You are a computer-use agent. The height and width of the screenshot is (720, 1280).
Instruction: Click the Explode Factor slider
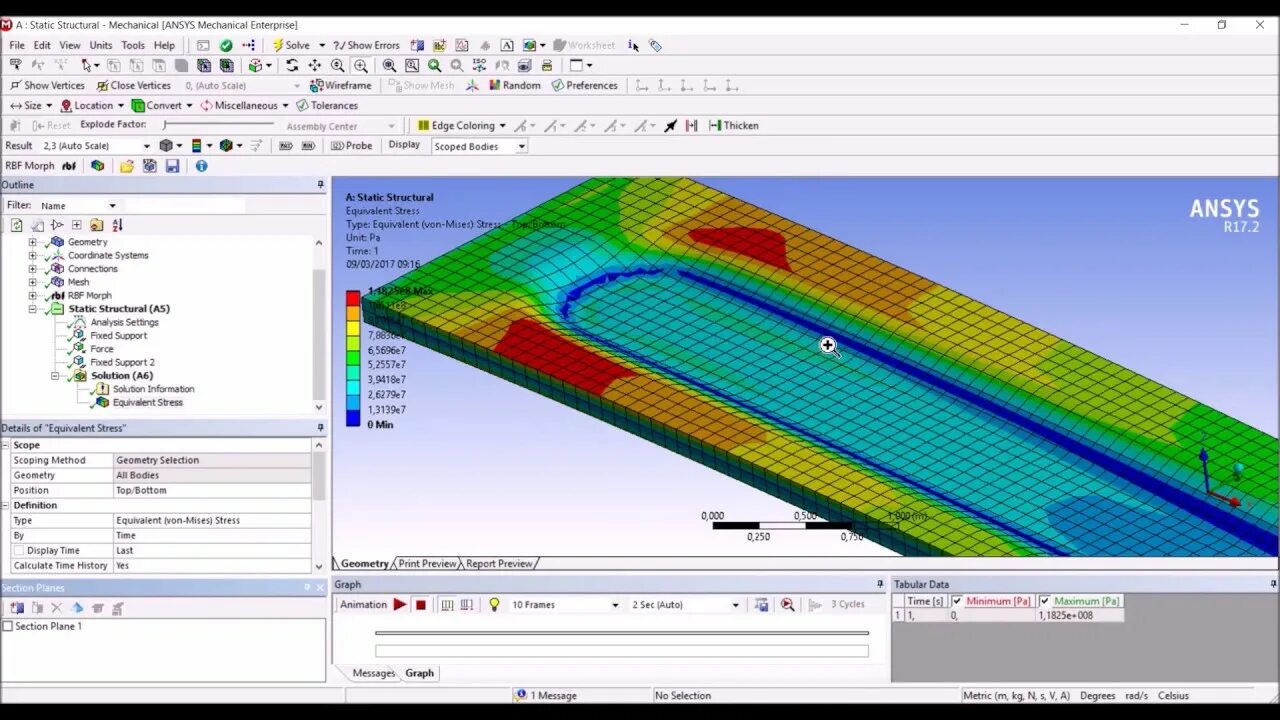pos(219,125)
